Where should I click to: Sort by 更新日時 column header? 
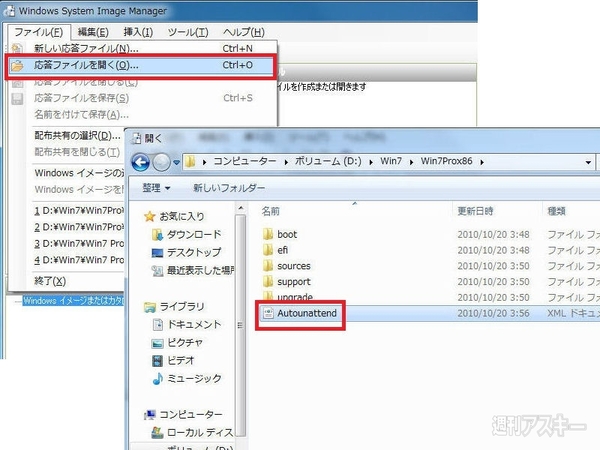coord(475,211)
